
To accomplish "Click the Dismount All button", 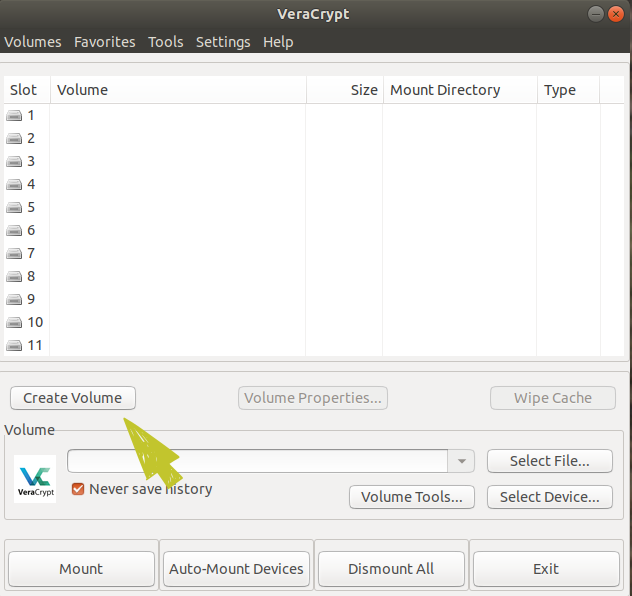I will [x=391, y=569].
